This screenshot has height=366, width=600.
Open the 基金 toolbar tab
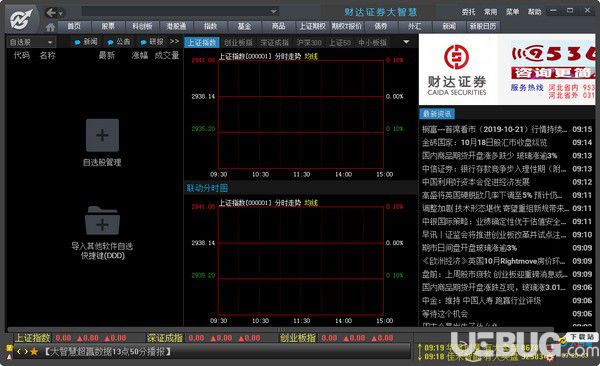pyautogui.click(x=244, y=26)
